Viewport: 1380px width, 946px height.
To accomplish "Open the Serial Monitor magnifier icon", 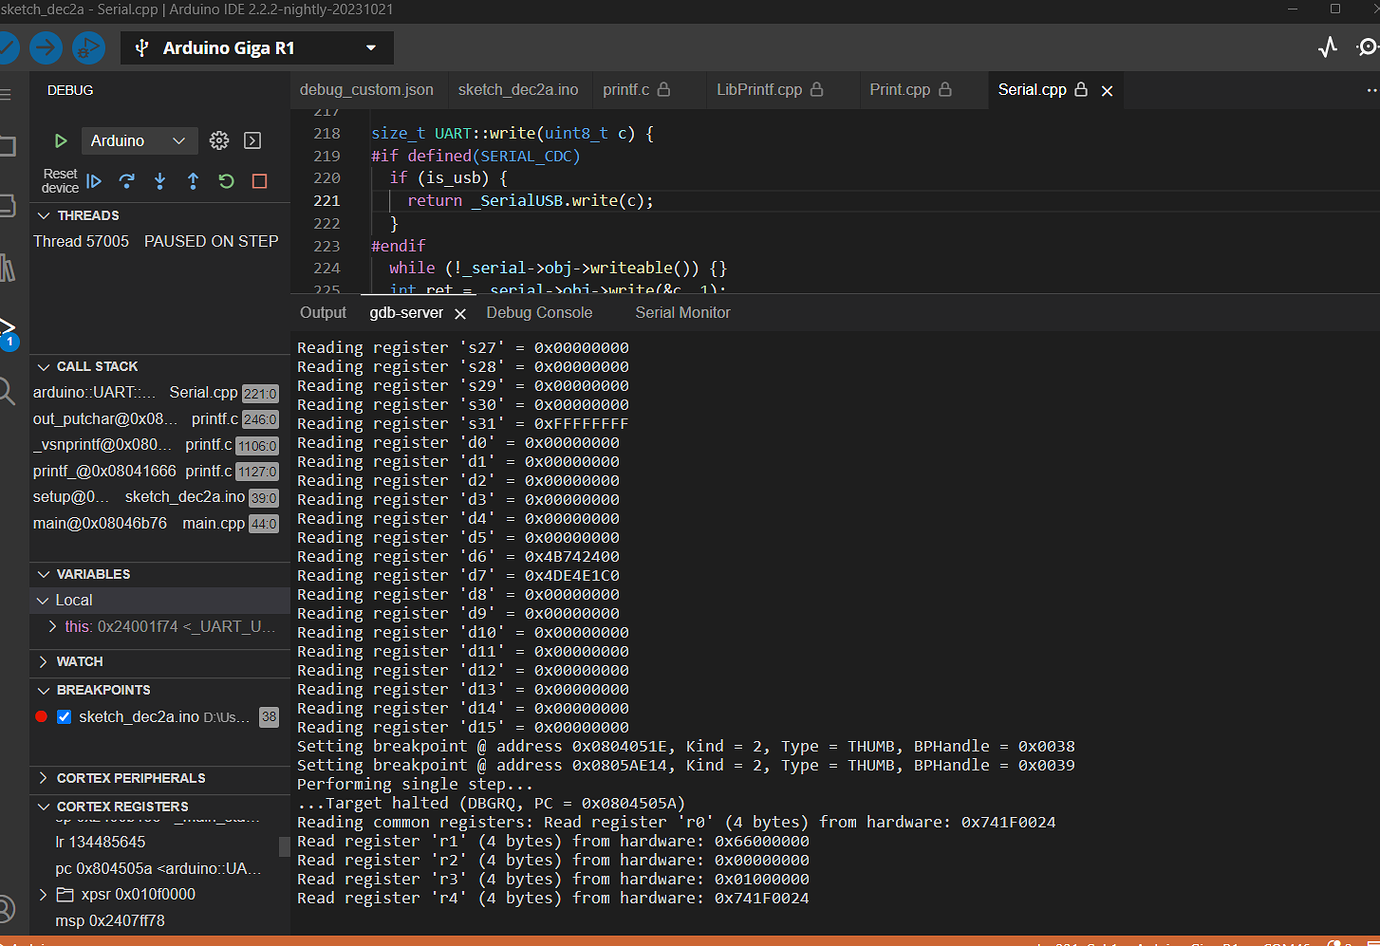I will pos(1368,47).
